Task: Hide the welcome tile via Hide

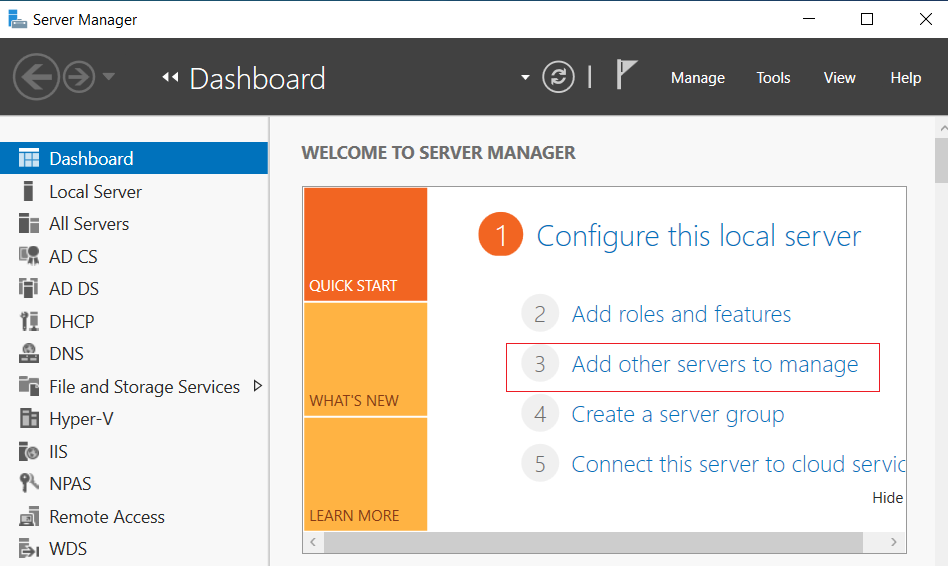Action: point(888,498)
